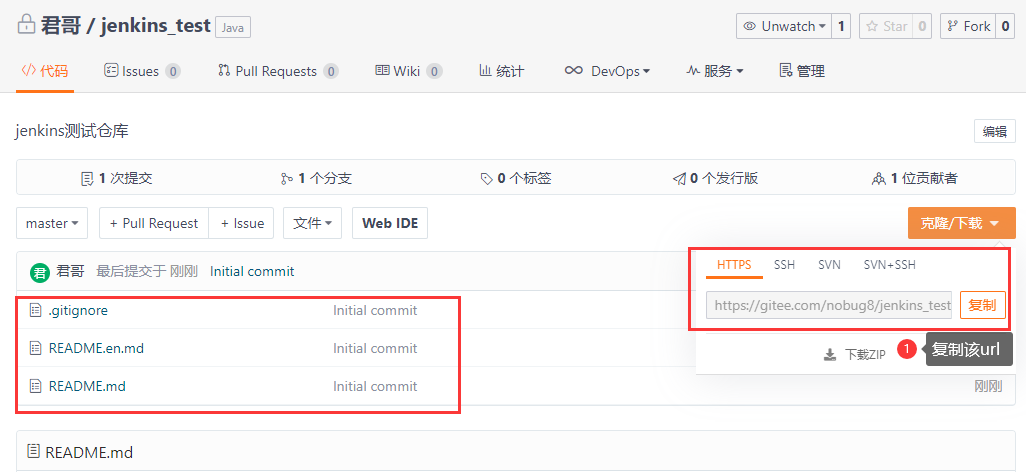This screenshot has width=1026, height=472.
Task: Expand the 文件 dropdown menu
Action: click(312, 223)
